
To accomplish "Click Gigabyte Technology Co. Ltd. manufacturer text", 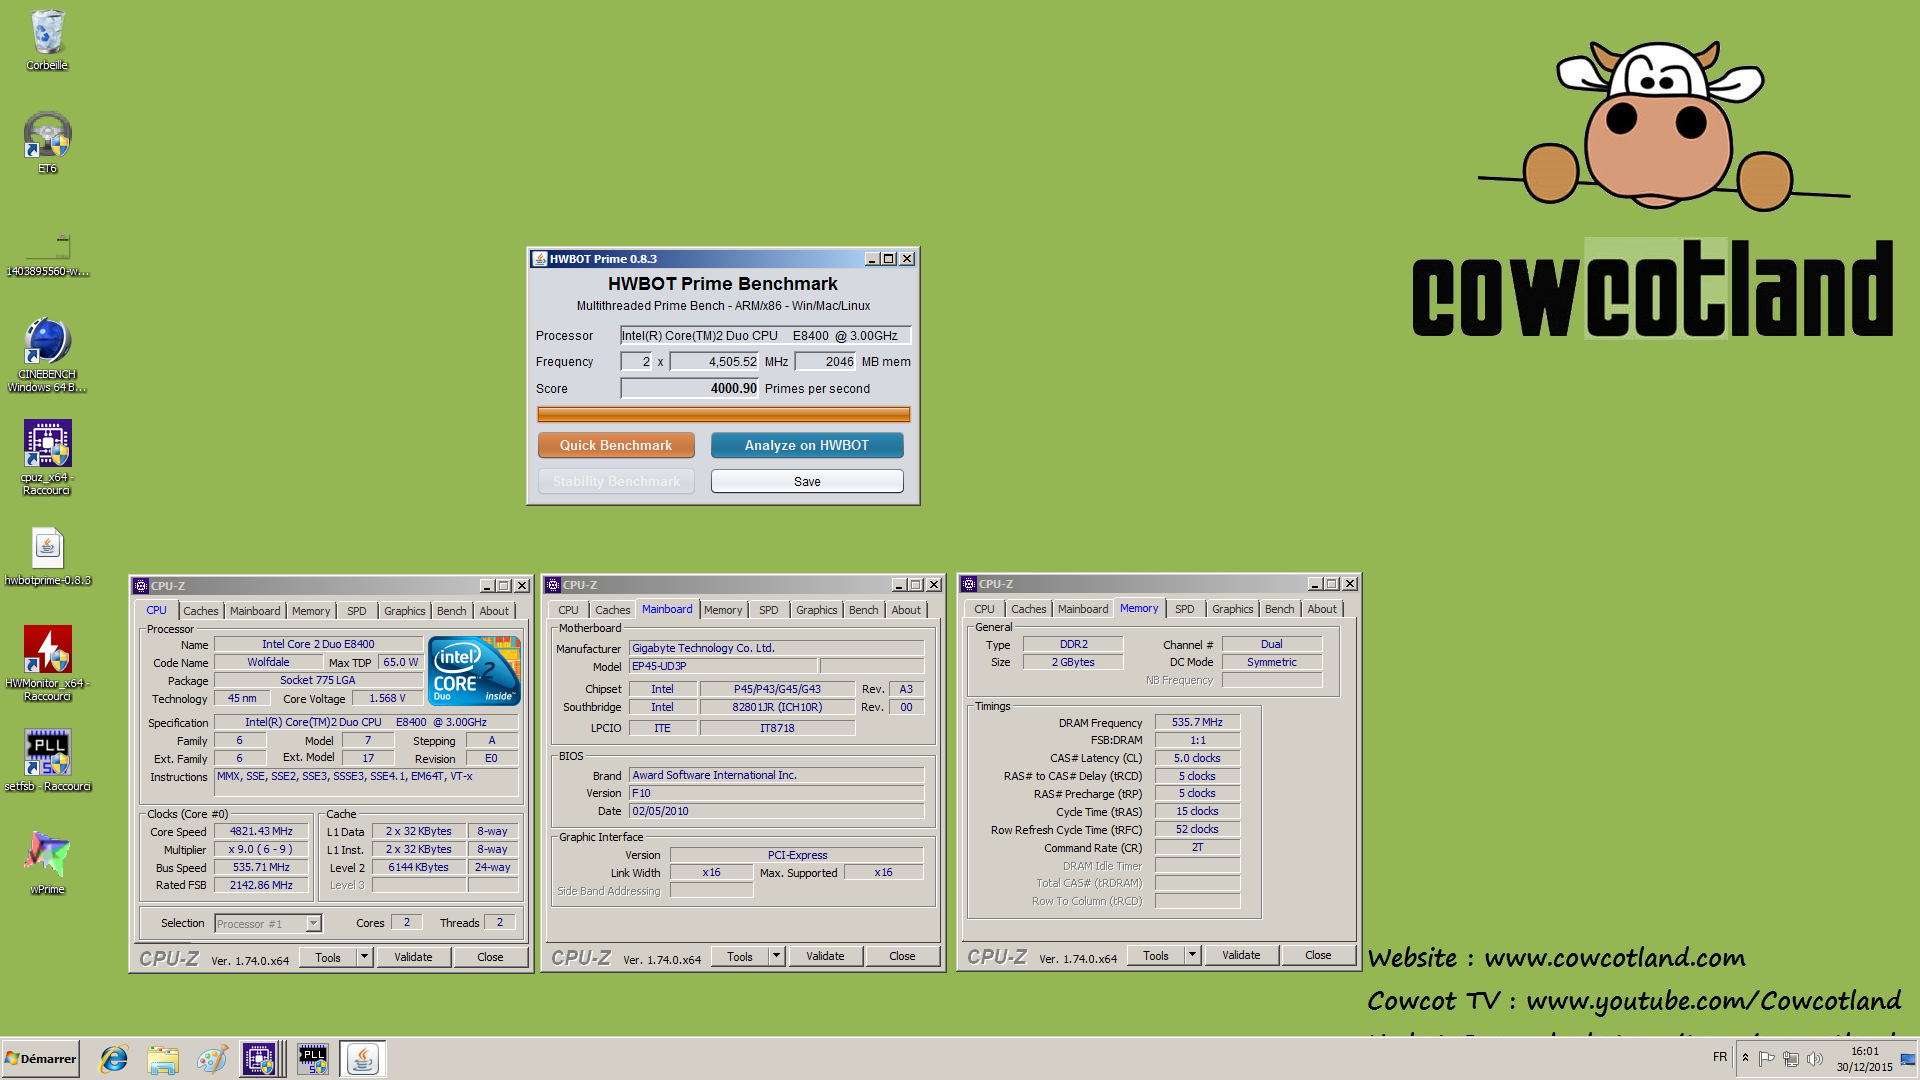I will pyautogui.click(x=703, y=648).
